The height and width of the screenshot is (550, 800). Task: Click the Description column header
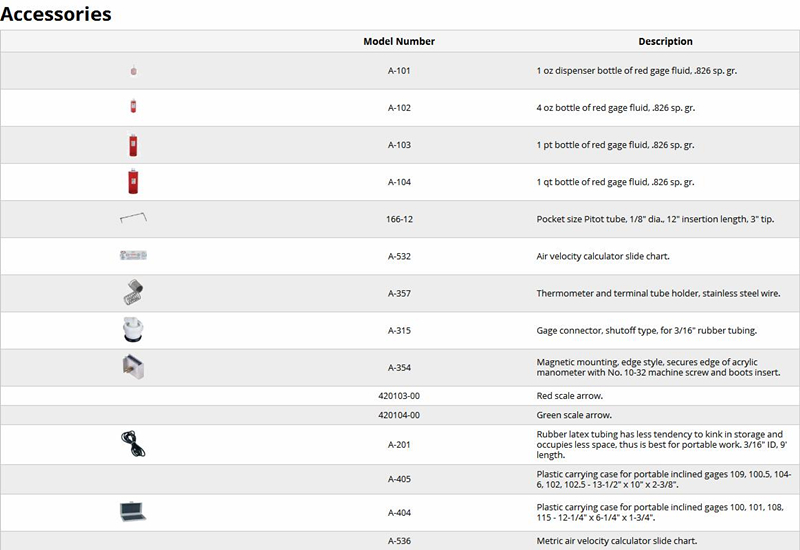665,41
